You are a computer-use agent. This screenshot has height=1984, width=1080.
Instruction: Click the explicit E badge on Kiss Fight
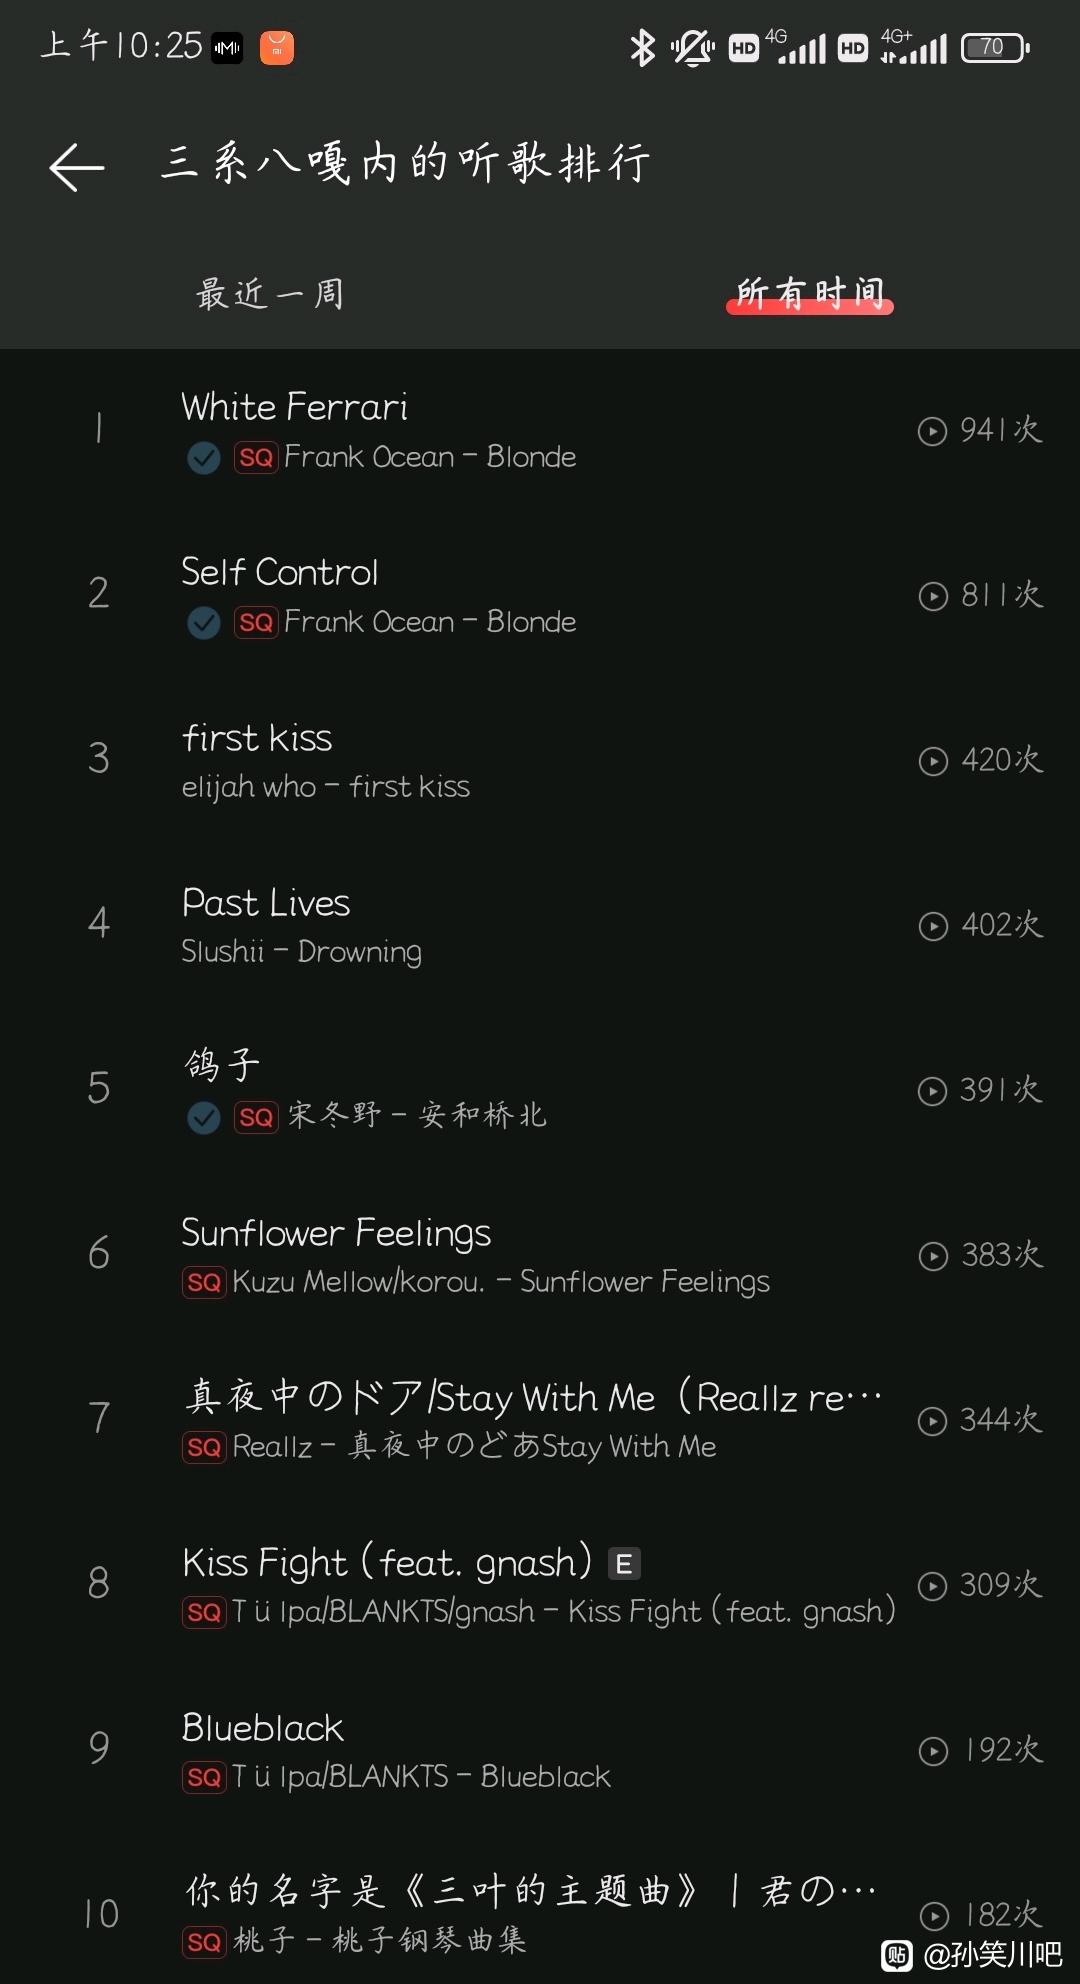(x=624, y=1563)
